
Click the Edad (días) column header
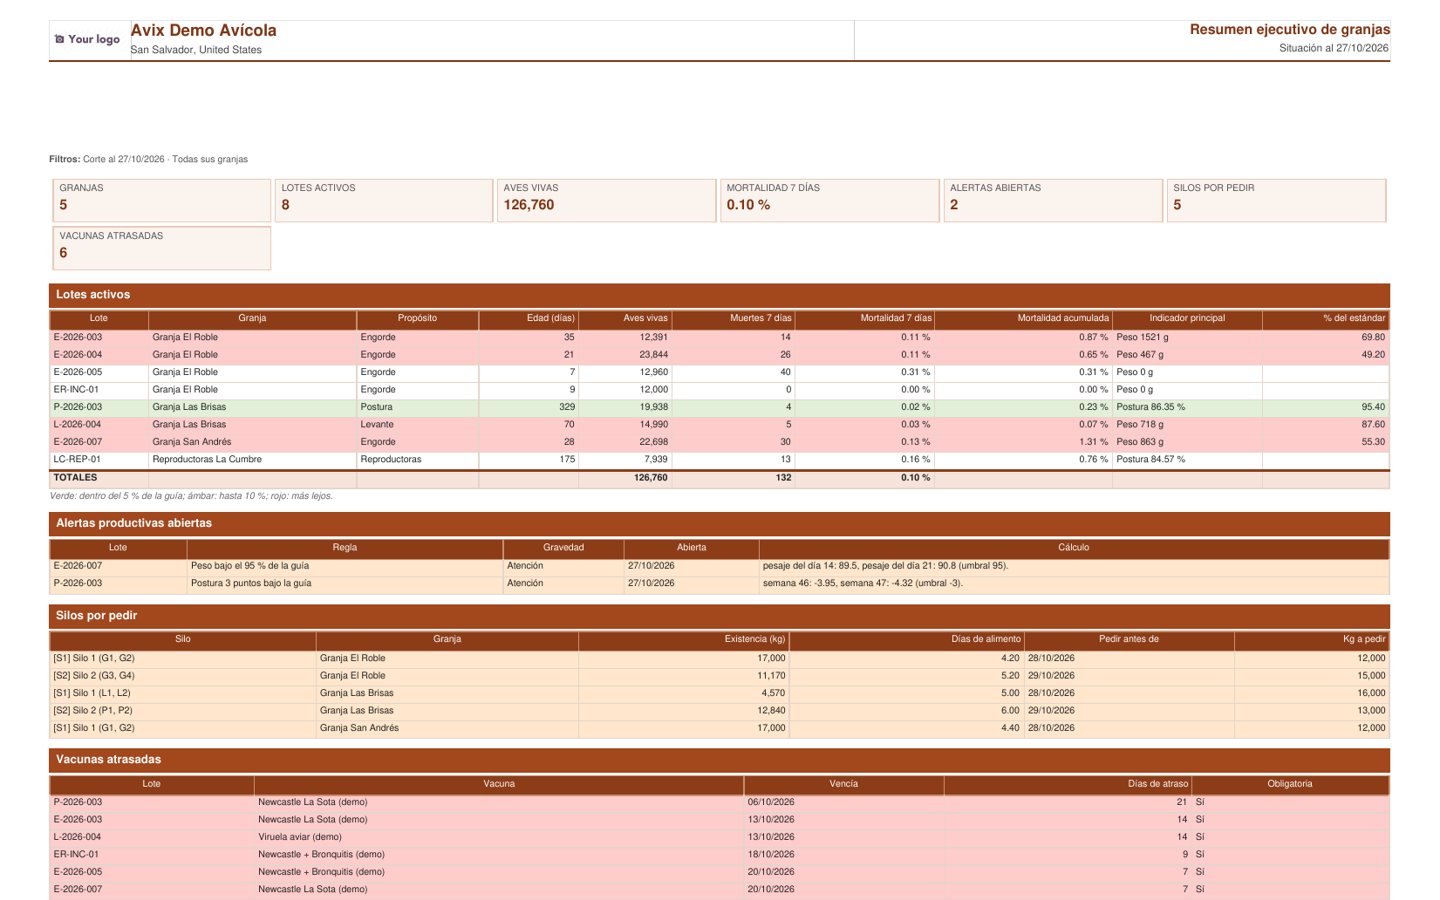[529, 319]
